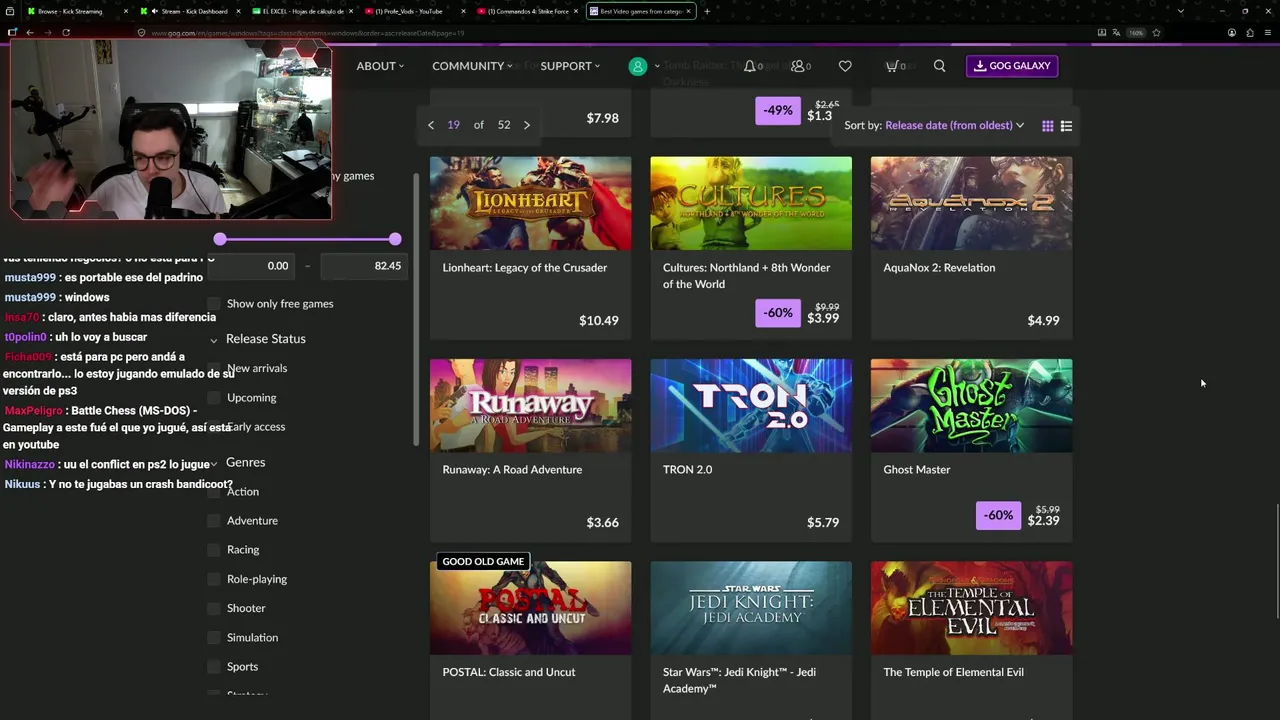Go to previous results page arrow
The image size is (1280, 720).
click(x=431, y=125)
